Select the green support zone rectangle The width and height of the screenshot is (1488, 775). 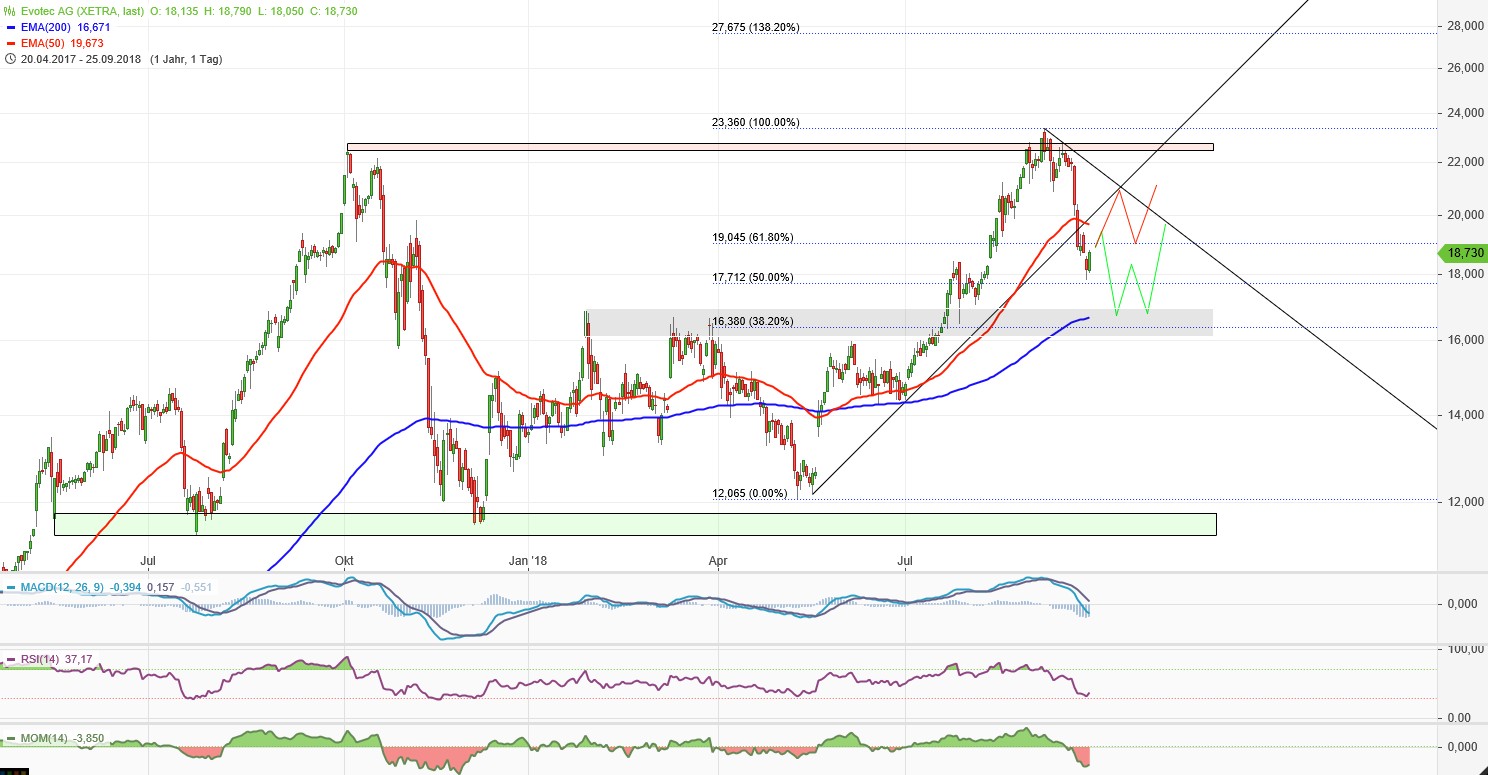(635, 522)
